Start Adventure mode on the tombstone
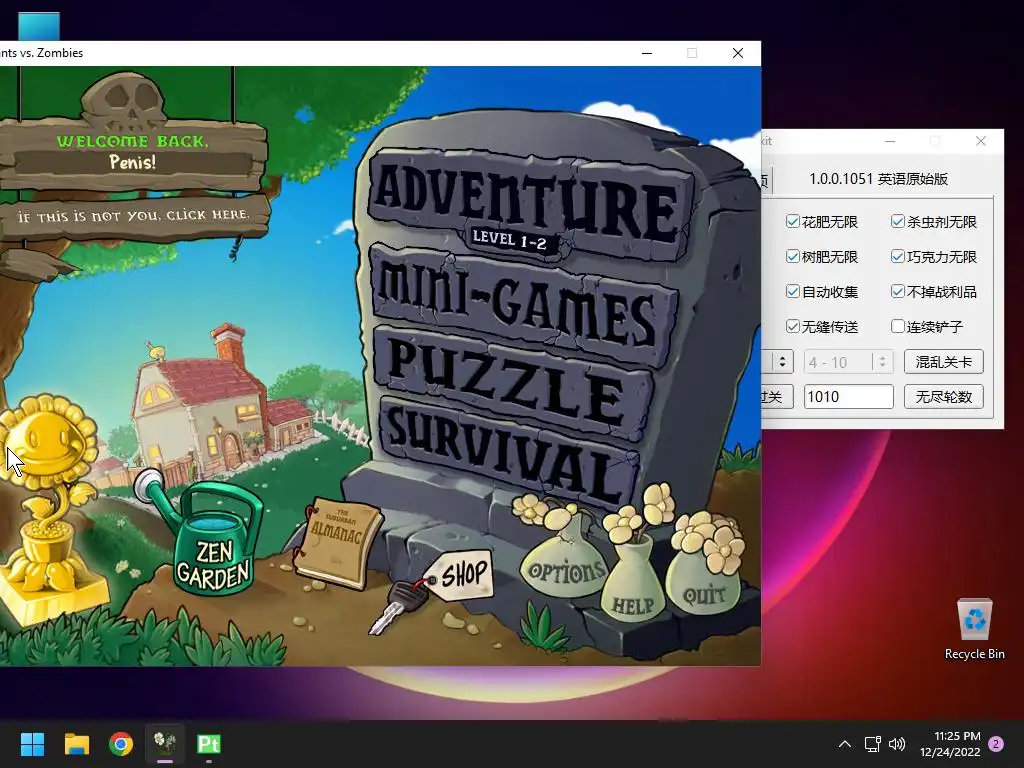This screenshot has width=1024, height=768. point(530,204)
